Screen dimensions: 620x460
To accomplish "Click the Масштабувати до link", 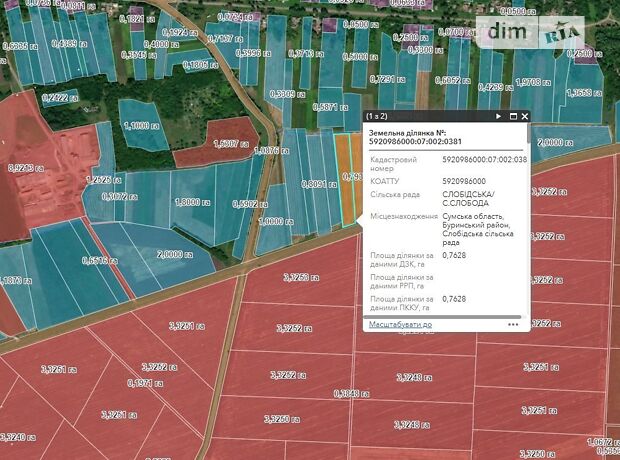I will (x=400, y=325).
